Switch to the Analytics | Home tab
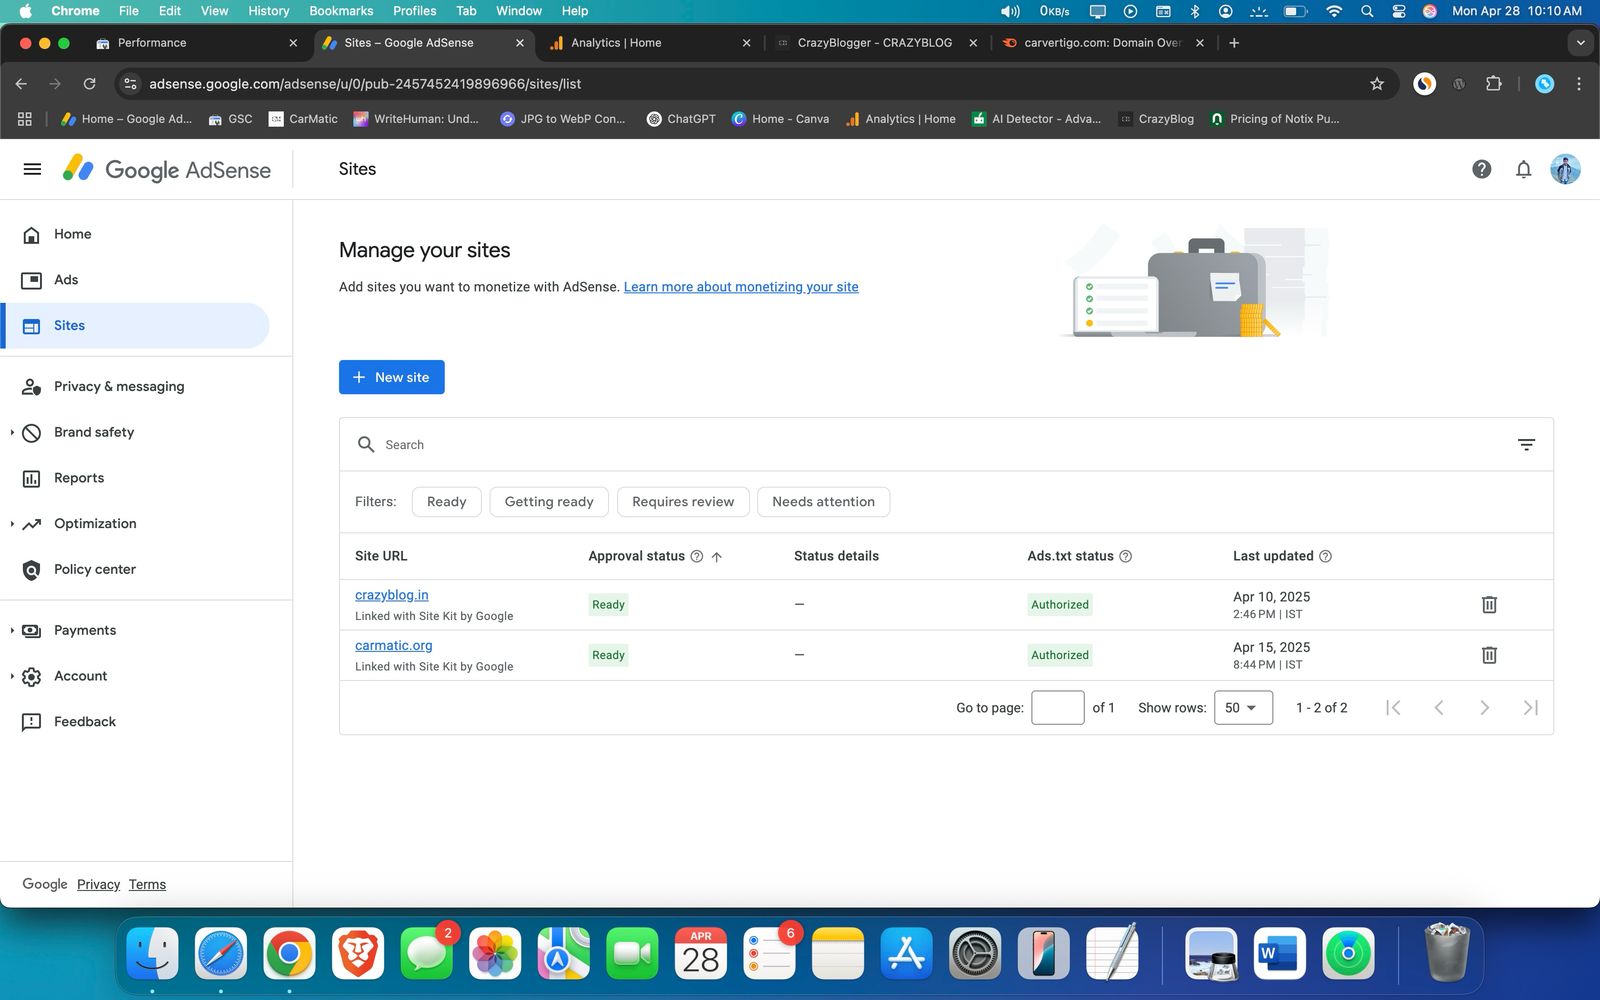This screenshot has height=1000, width=1600. pos(650,43)
